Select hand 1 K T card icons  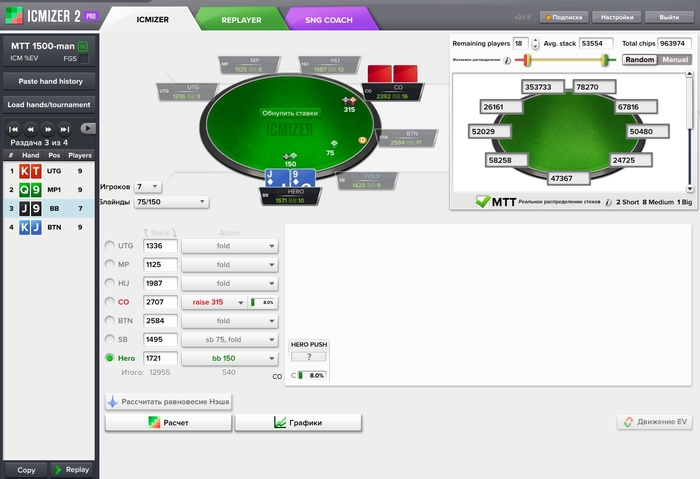click(30, 171)
